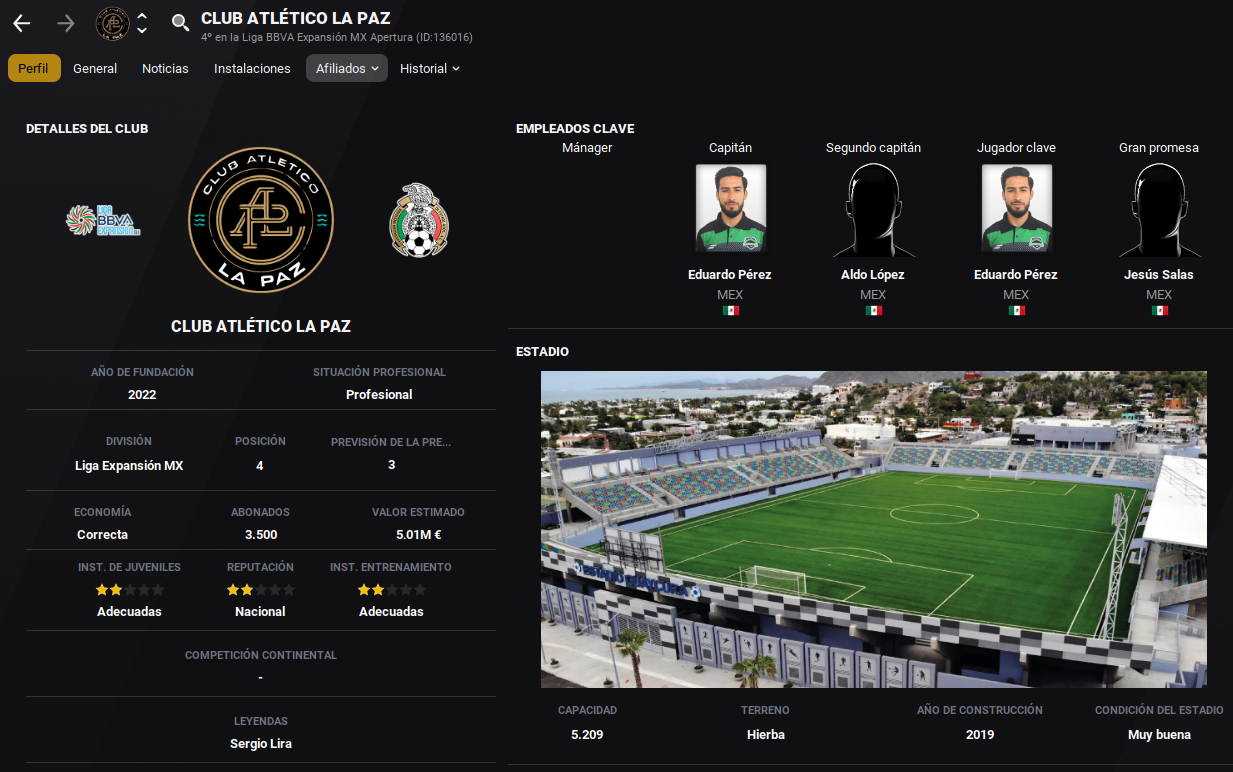Click the Nacional reputation value

(x=260, y=611)
